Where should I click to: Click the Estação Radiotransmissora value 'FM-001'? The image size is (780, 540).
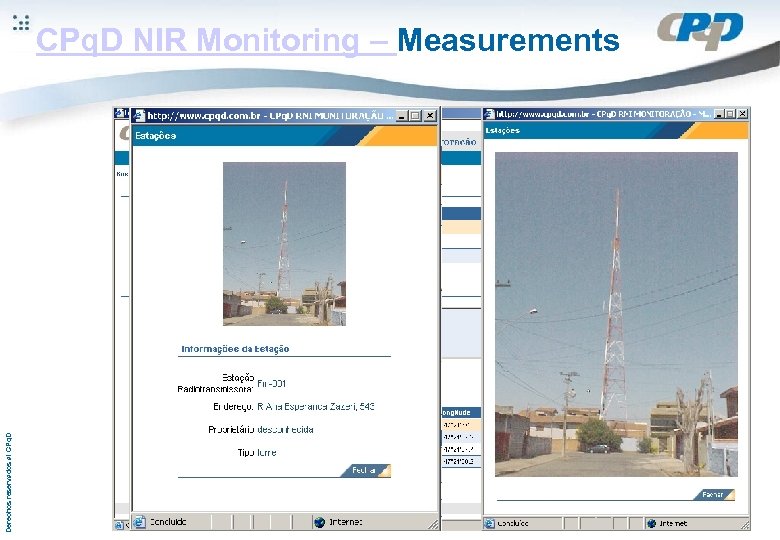272,383
